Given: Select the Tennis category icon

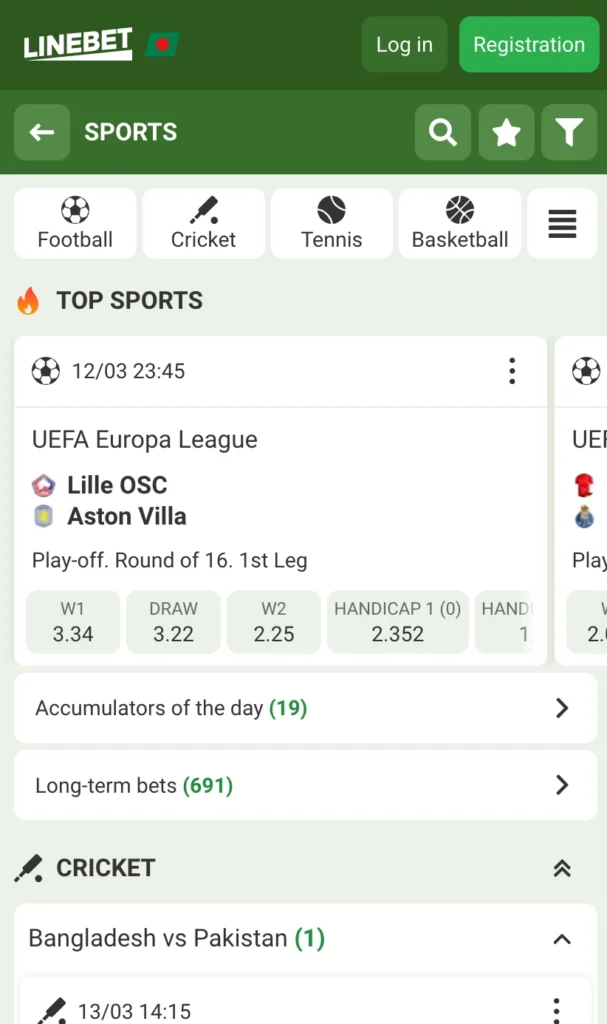Looking at the screenshot, I should coord(331,222).
